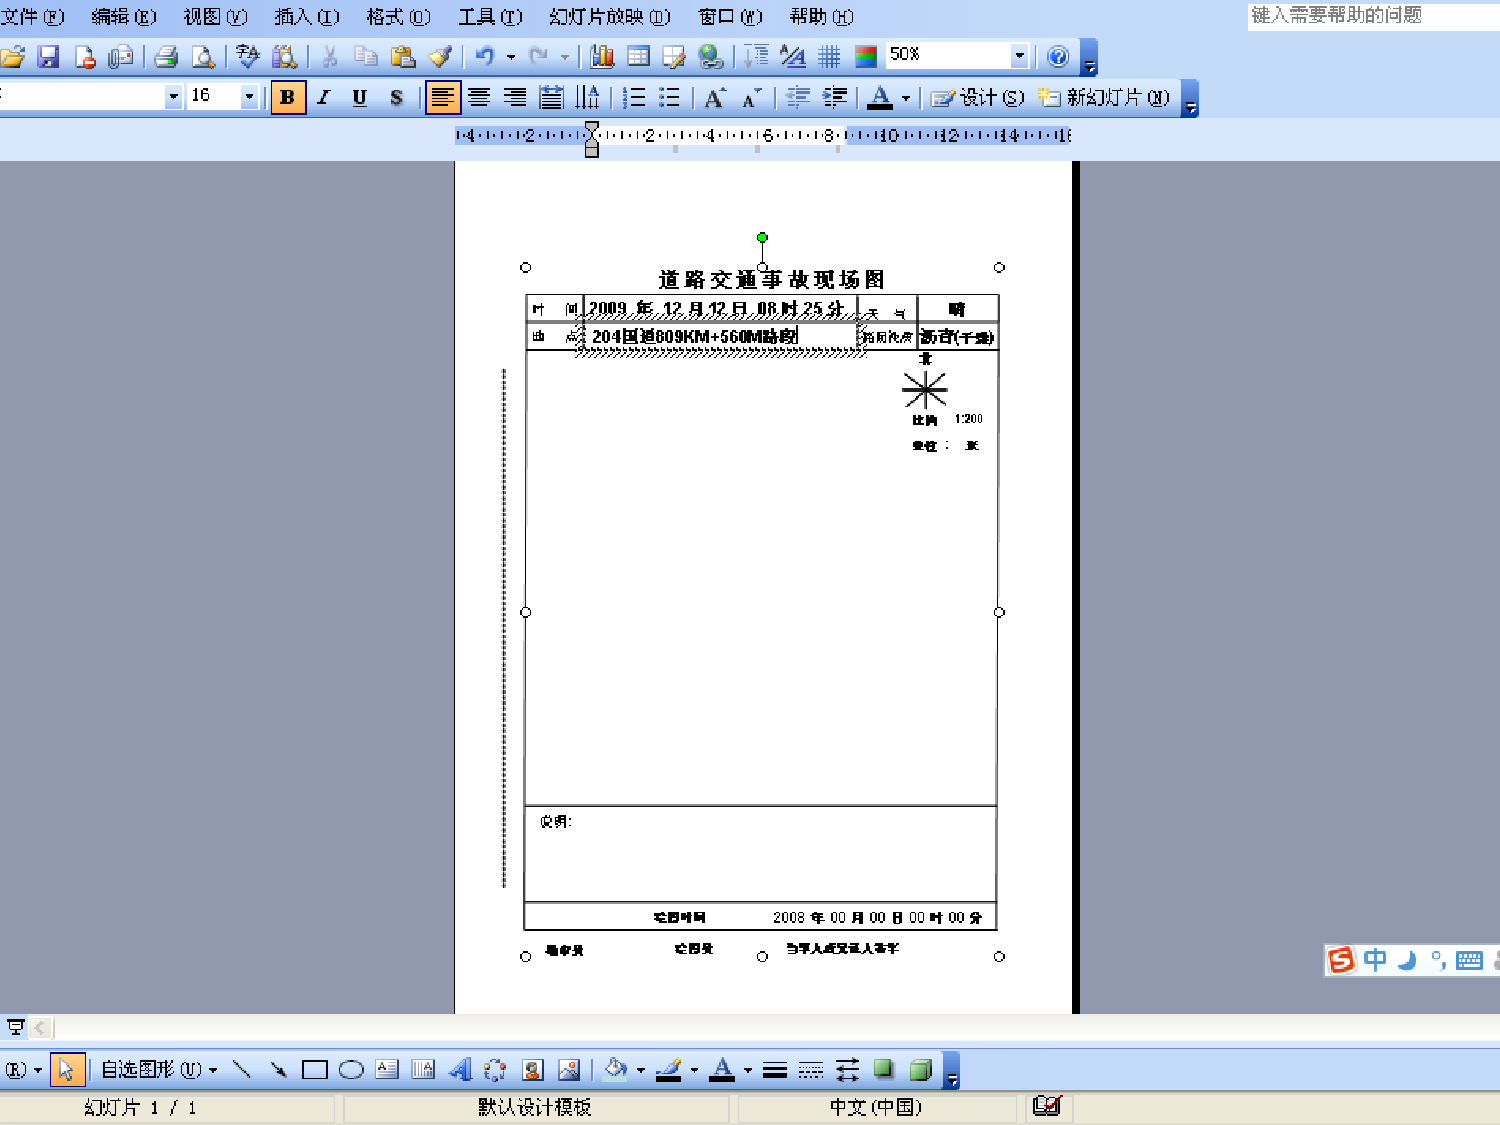Open Fill Color dropdown arrow
The height and width of the screenshot is (1125, 1500).
(x=641, y=1070)
